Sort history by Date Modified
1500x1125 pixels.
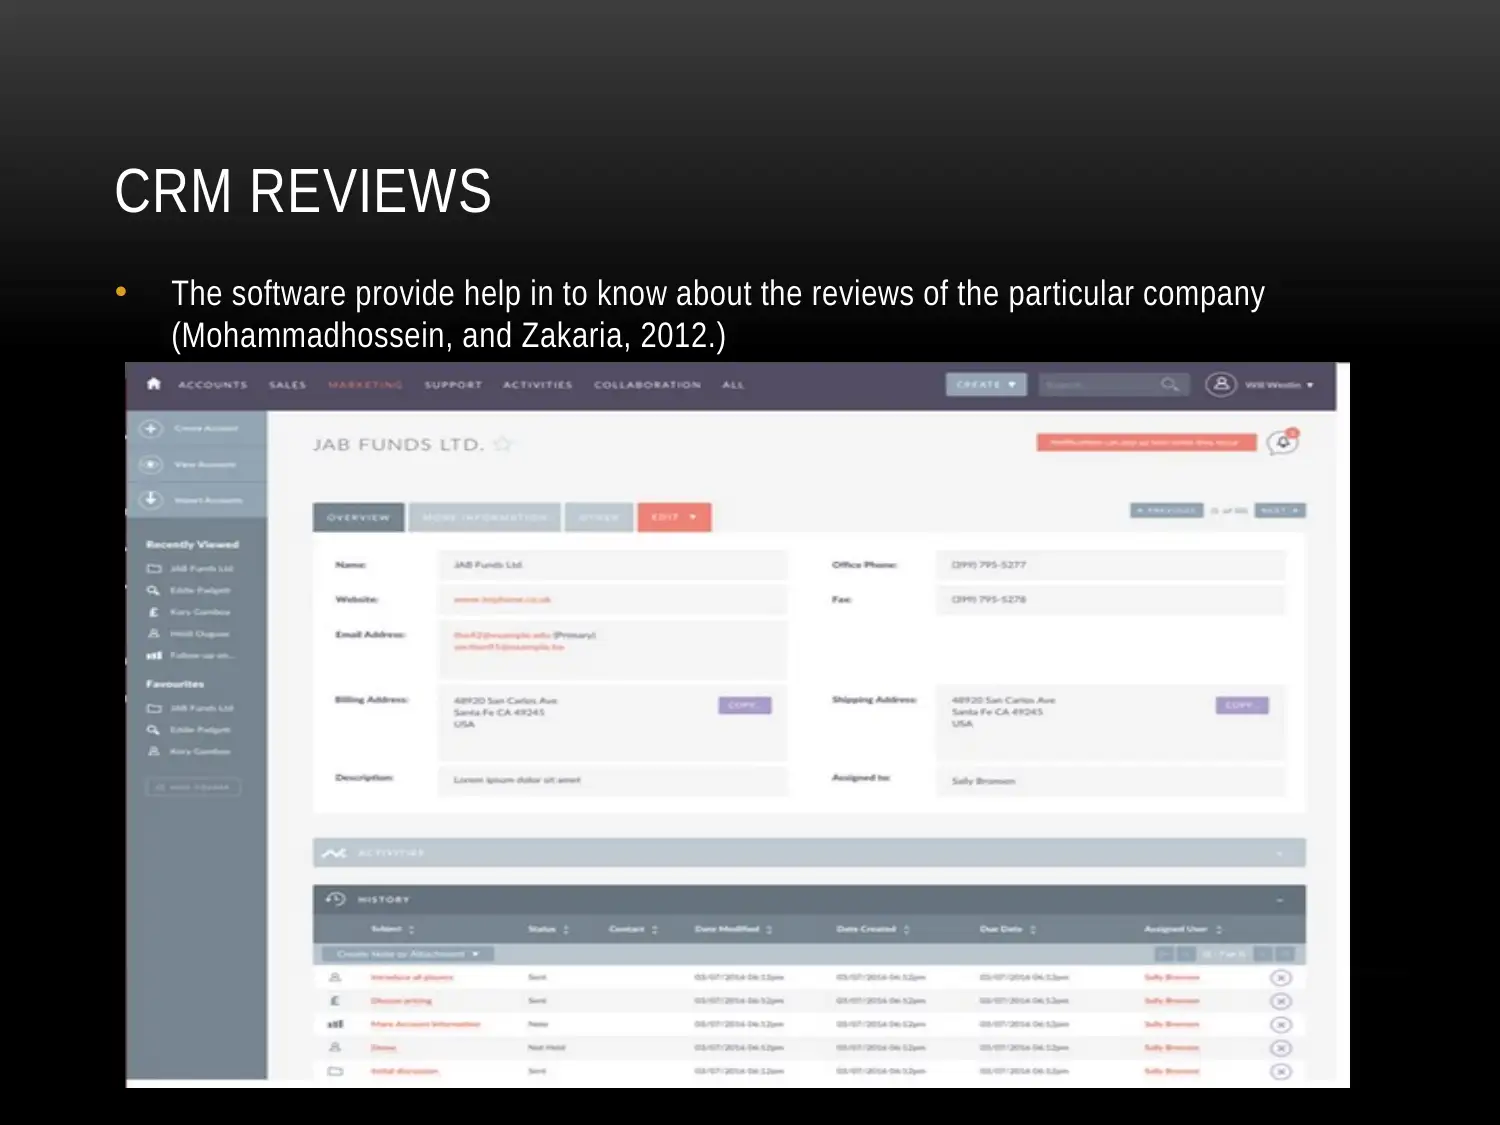point(733,929)
